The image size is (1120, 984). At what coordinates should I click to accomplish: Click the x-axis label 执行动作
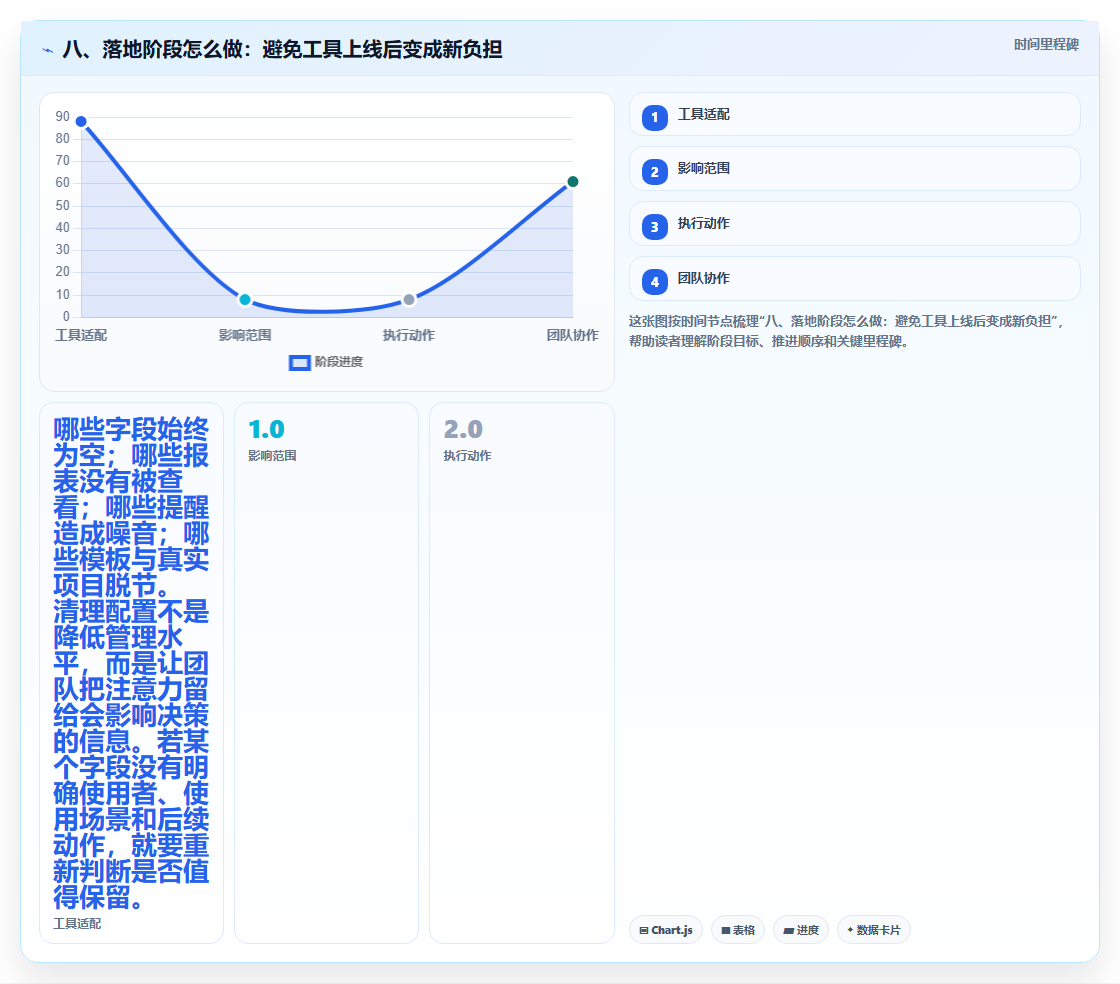point(409,335)
